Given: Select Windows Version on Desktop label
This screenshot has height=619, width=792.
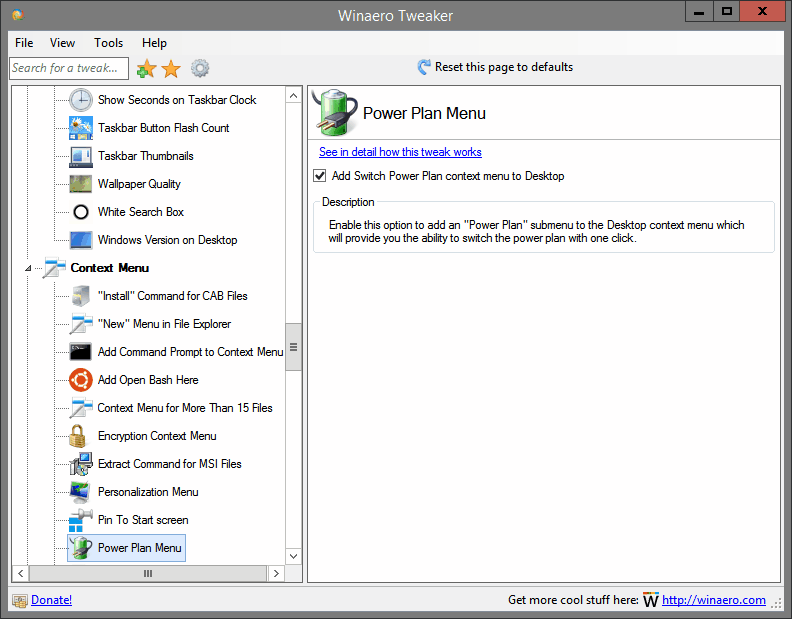Looking at the screenshot, I should pyautogui.click(x=167, y=240).
